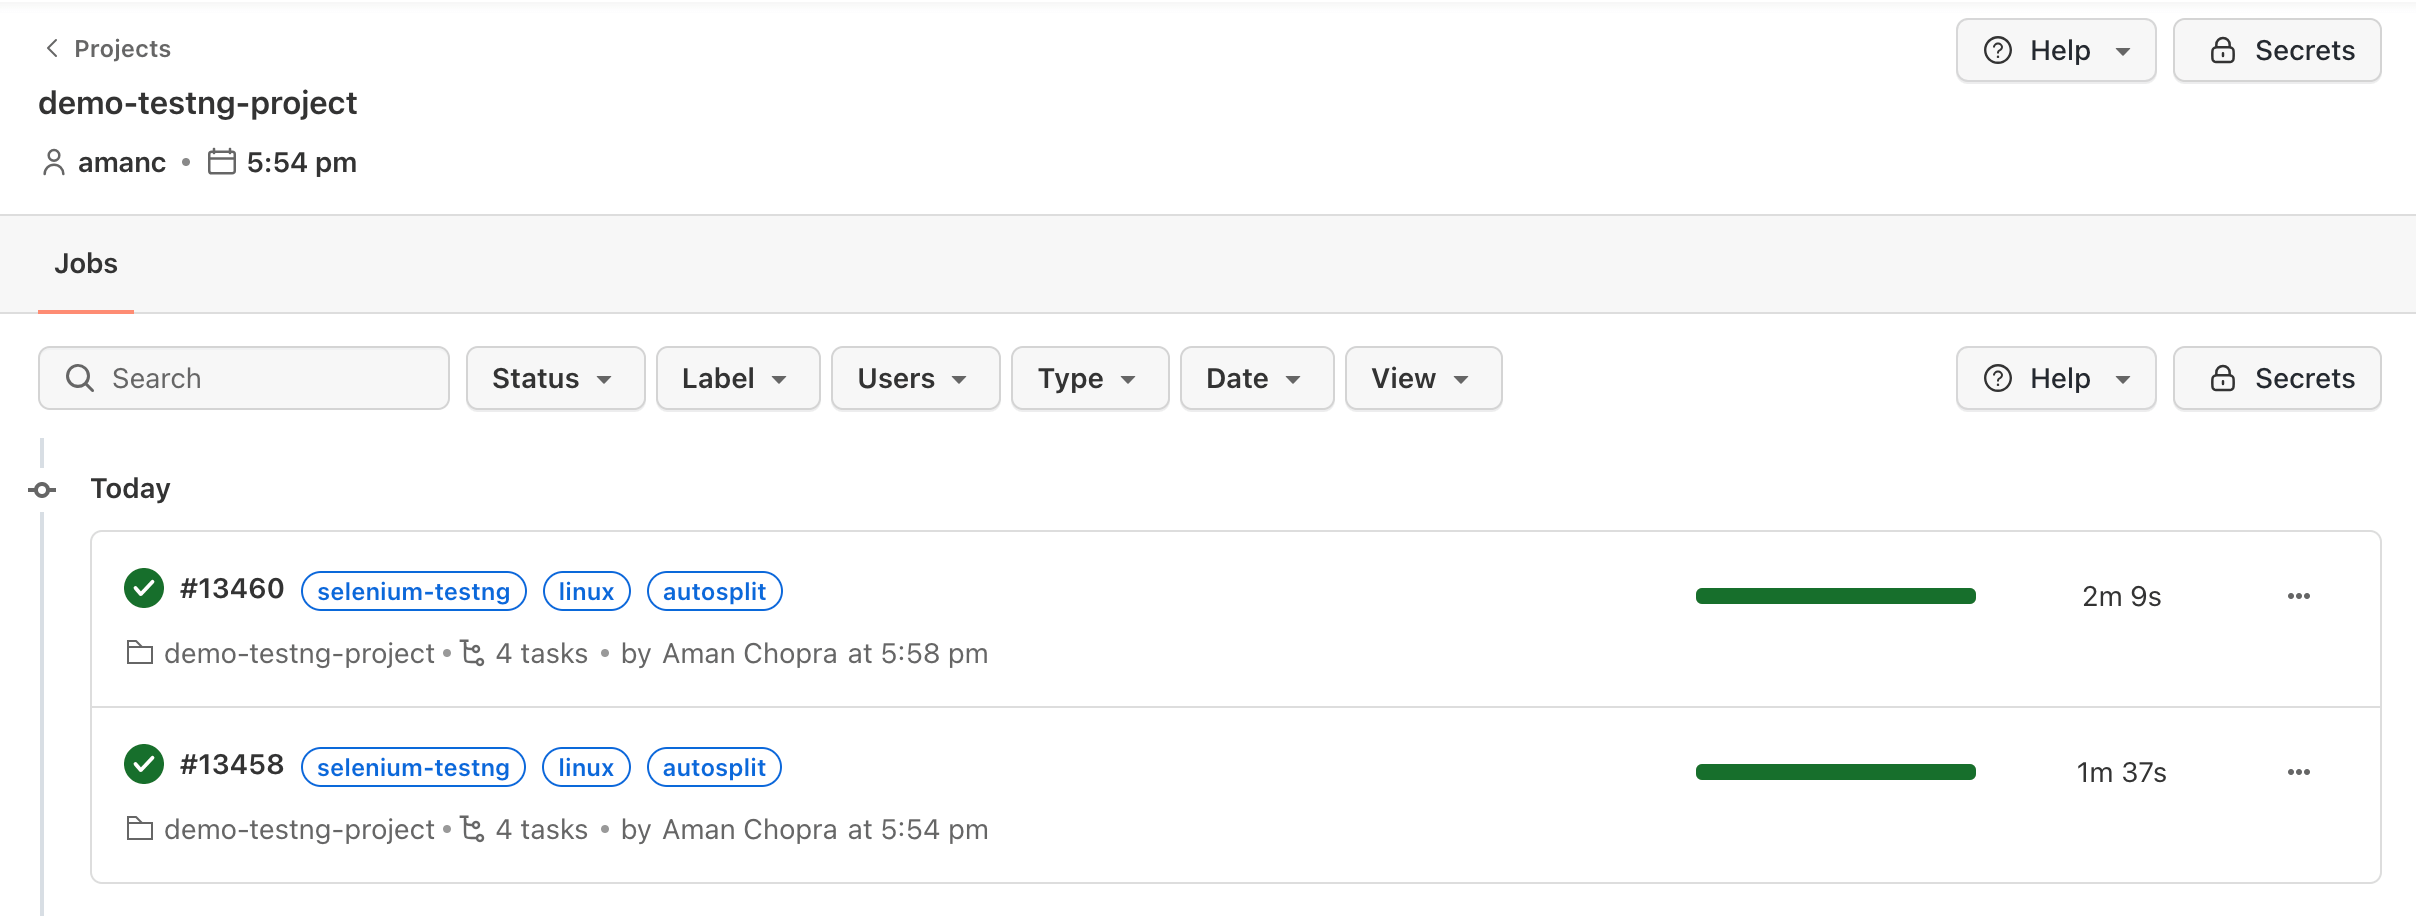Click into the Search jobs field
Image resolution: width=2416 pixels, height=922 pixels.
tap(244, 378)
